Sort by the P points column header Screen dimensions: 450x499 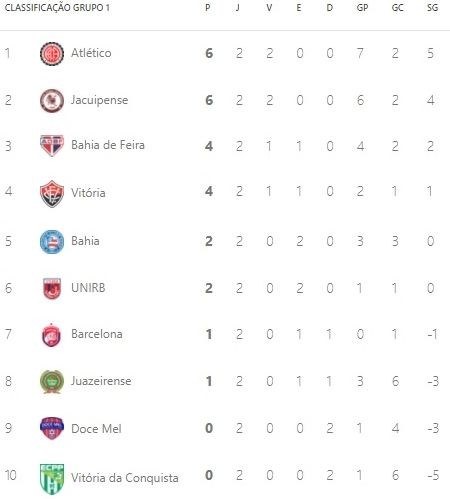coord(208,8)
